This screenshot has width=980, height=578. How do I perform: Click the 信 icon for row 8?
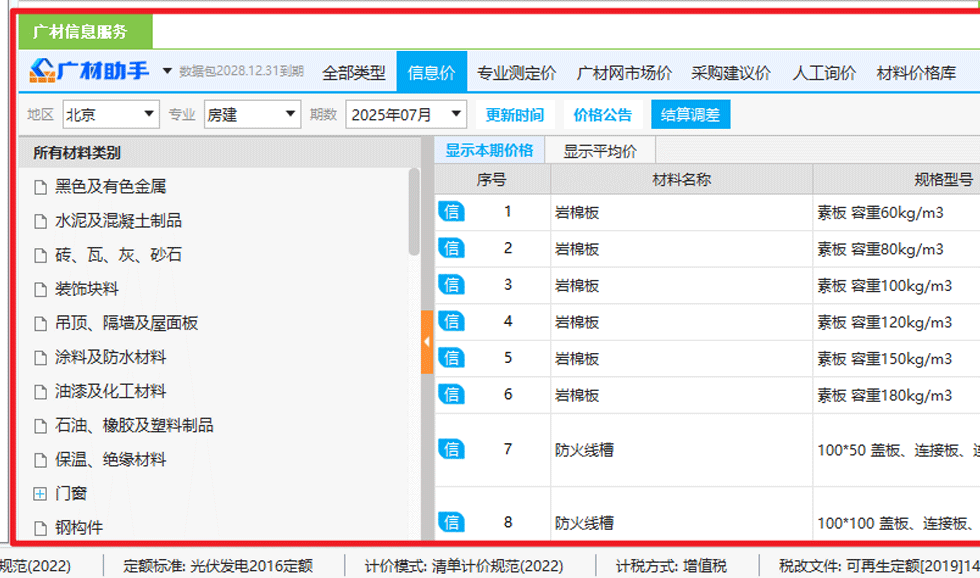[x=452, y=522]
